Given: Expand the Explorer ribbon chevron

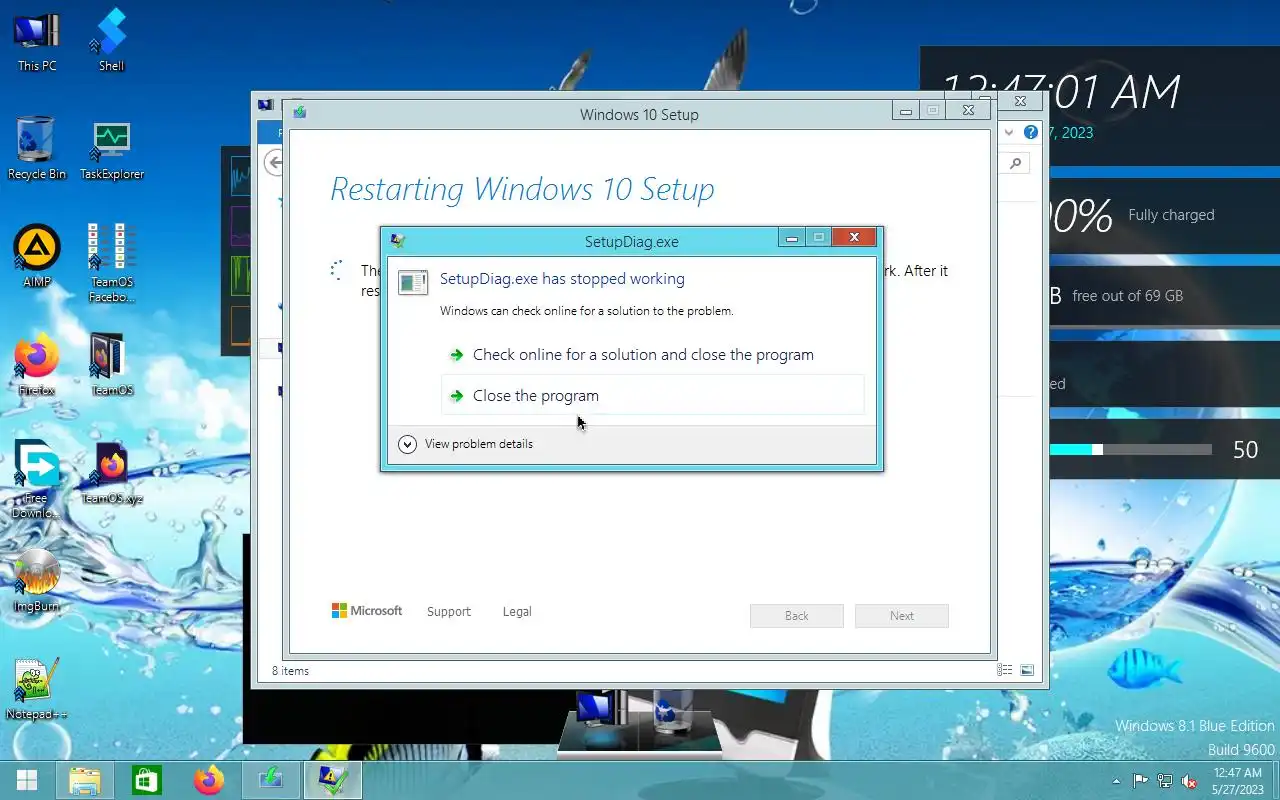Looking at the screenshot, I should 1008,132.
